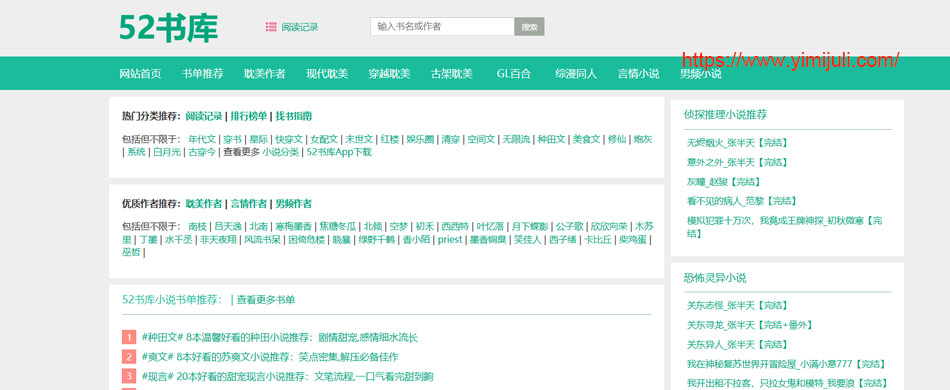Select the 女配文 category link
Viewport: 950px width, 390px height.
click(324, 139)
